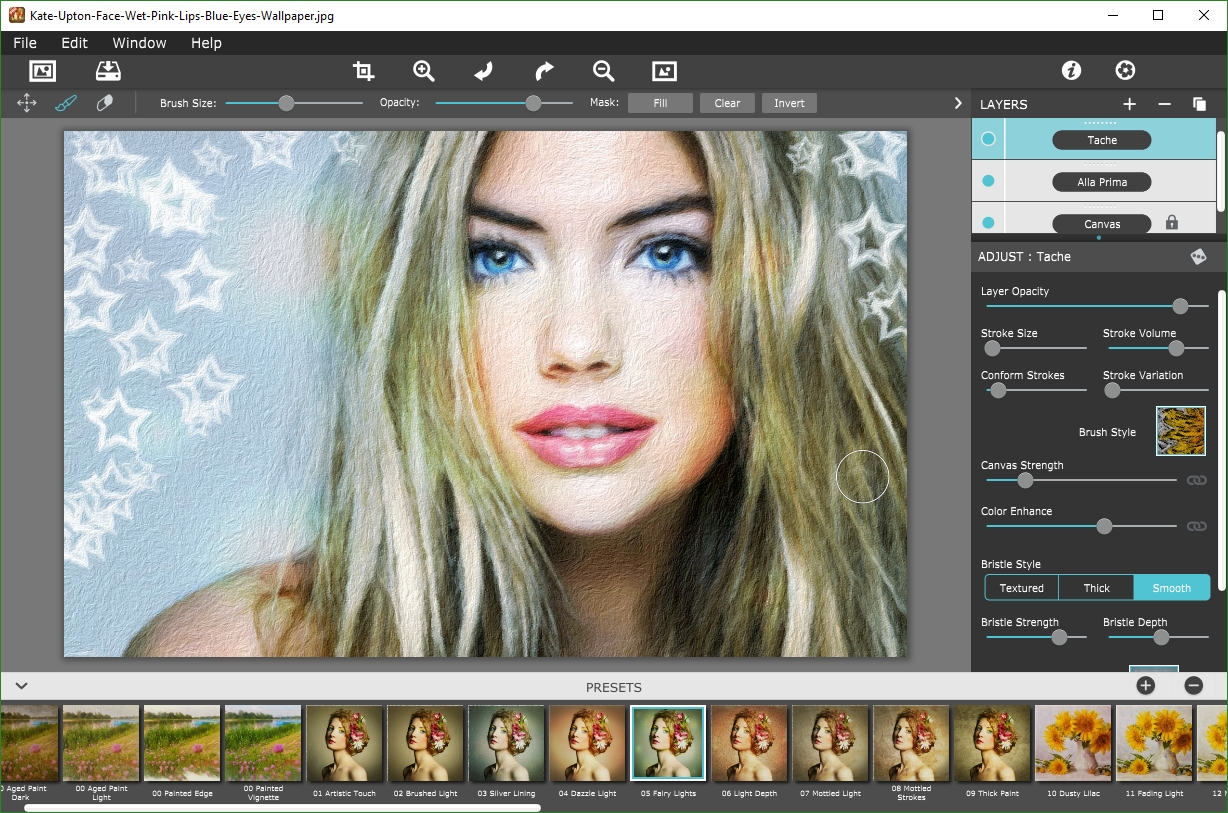Select the paint brush masking tool
Screen dimensions: 1228x813
tap(66, 102)
